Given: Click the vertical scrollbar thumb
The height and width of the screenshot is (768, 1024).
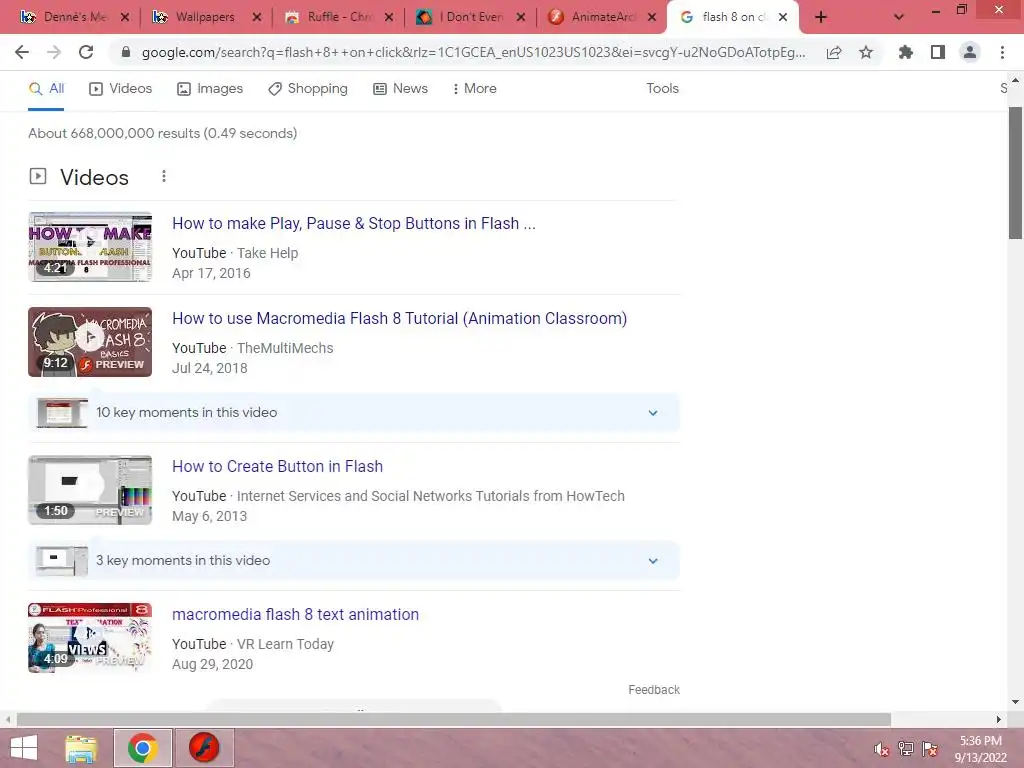Looking at the screenshot, I should click(1015, 172).
